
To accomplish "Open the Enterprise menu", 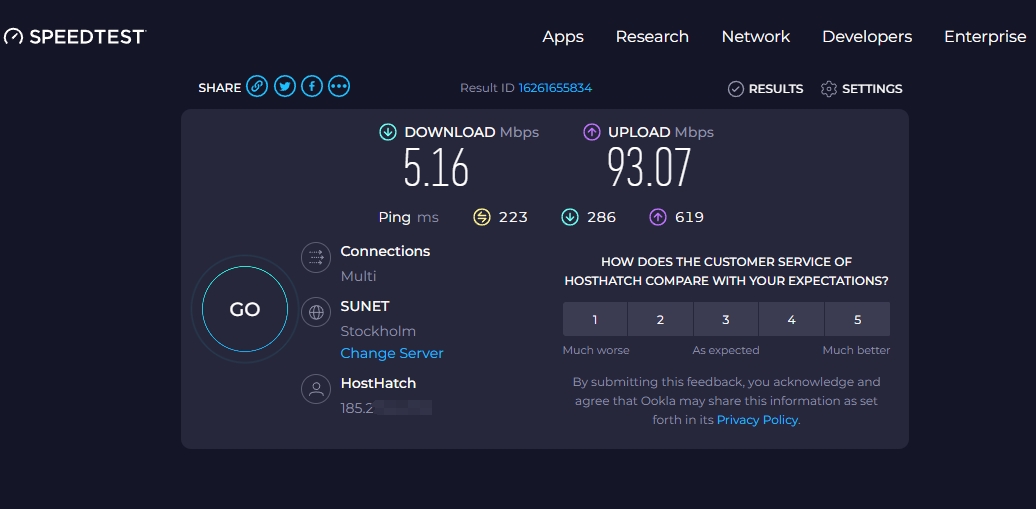I will pyautogui.click(x=985, y=37).
